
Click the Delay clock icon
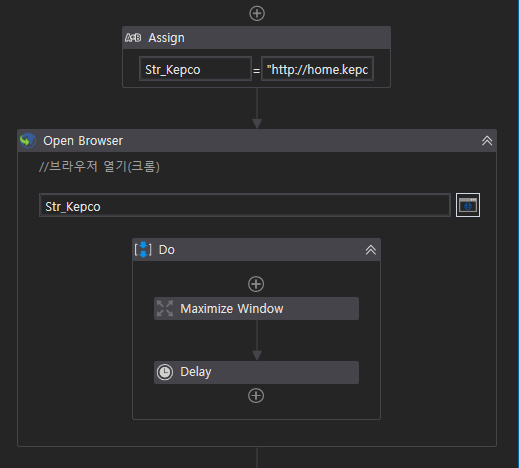(165, 372)
